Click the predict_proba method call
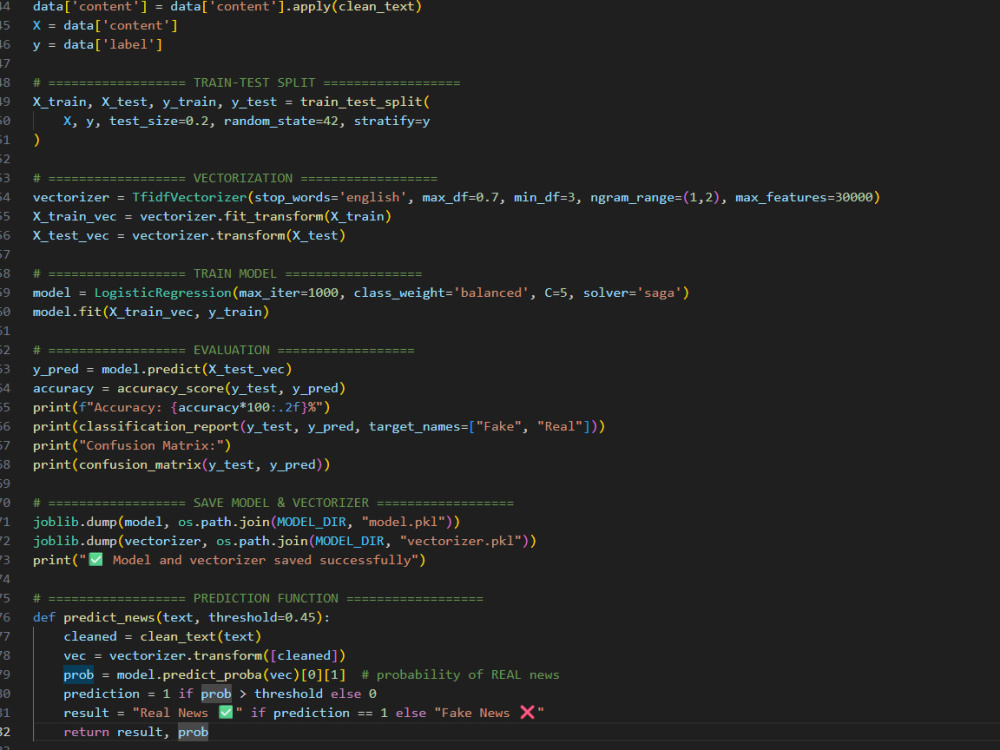Viewport: 1000px width, 750px height. [212, 675]
